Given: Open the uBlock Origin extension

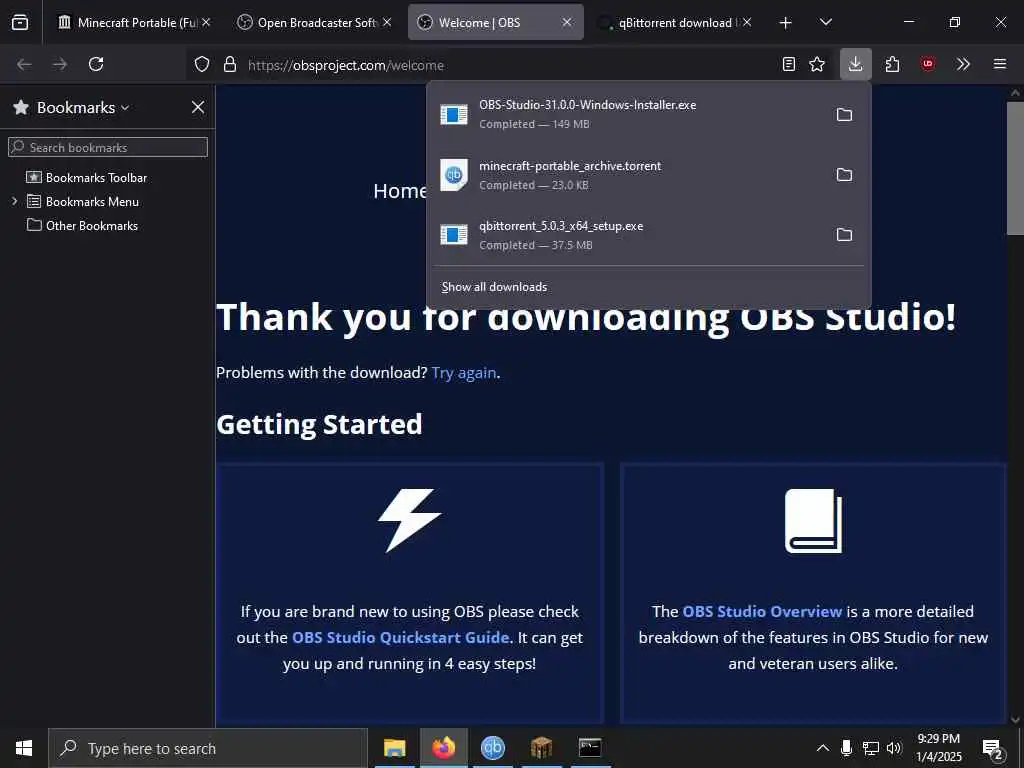Looking at the screenshot, I should click(928, 64).
